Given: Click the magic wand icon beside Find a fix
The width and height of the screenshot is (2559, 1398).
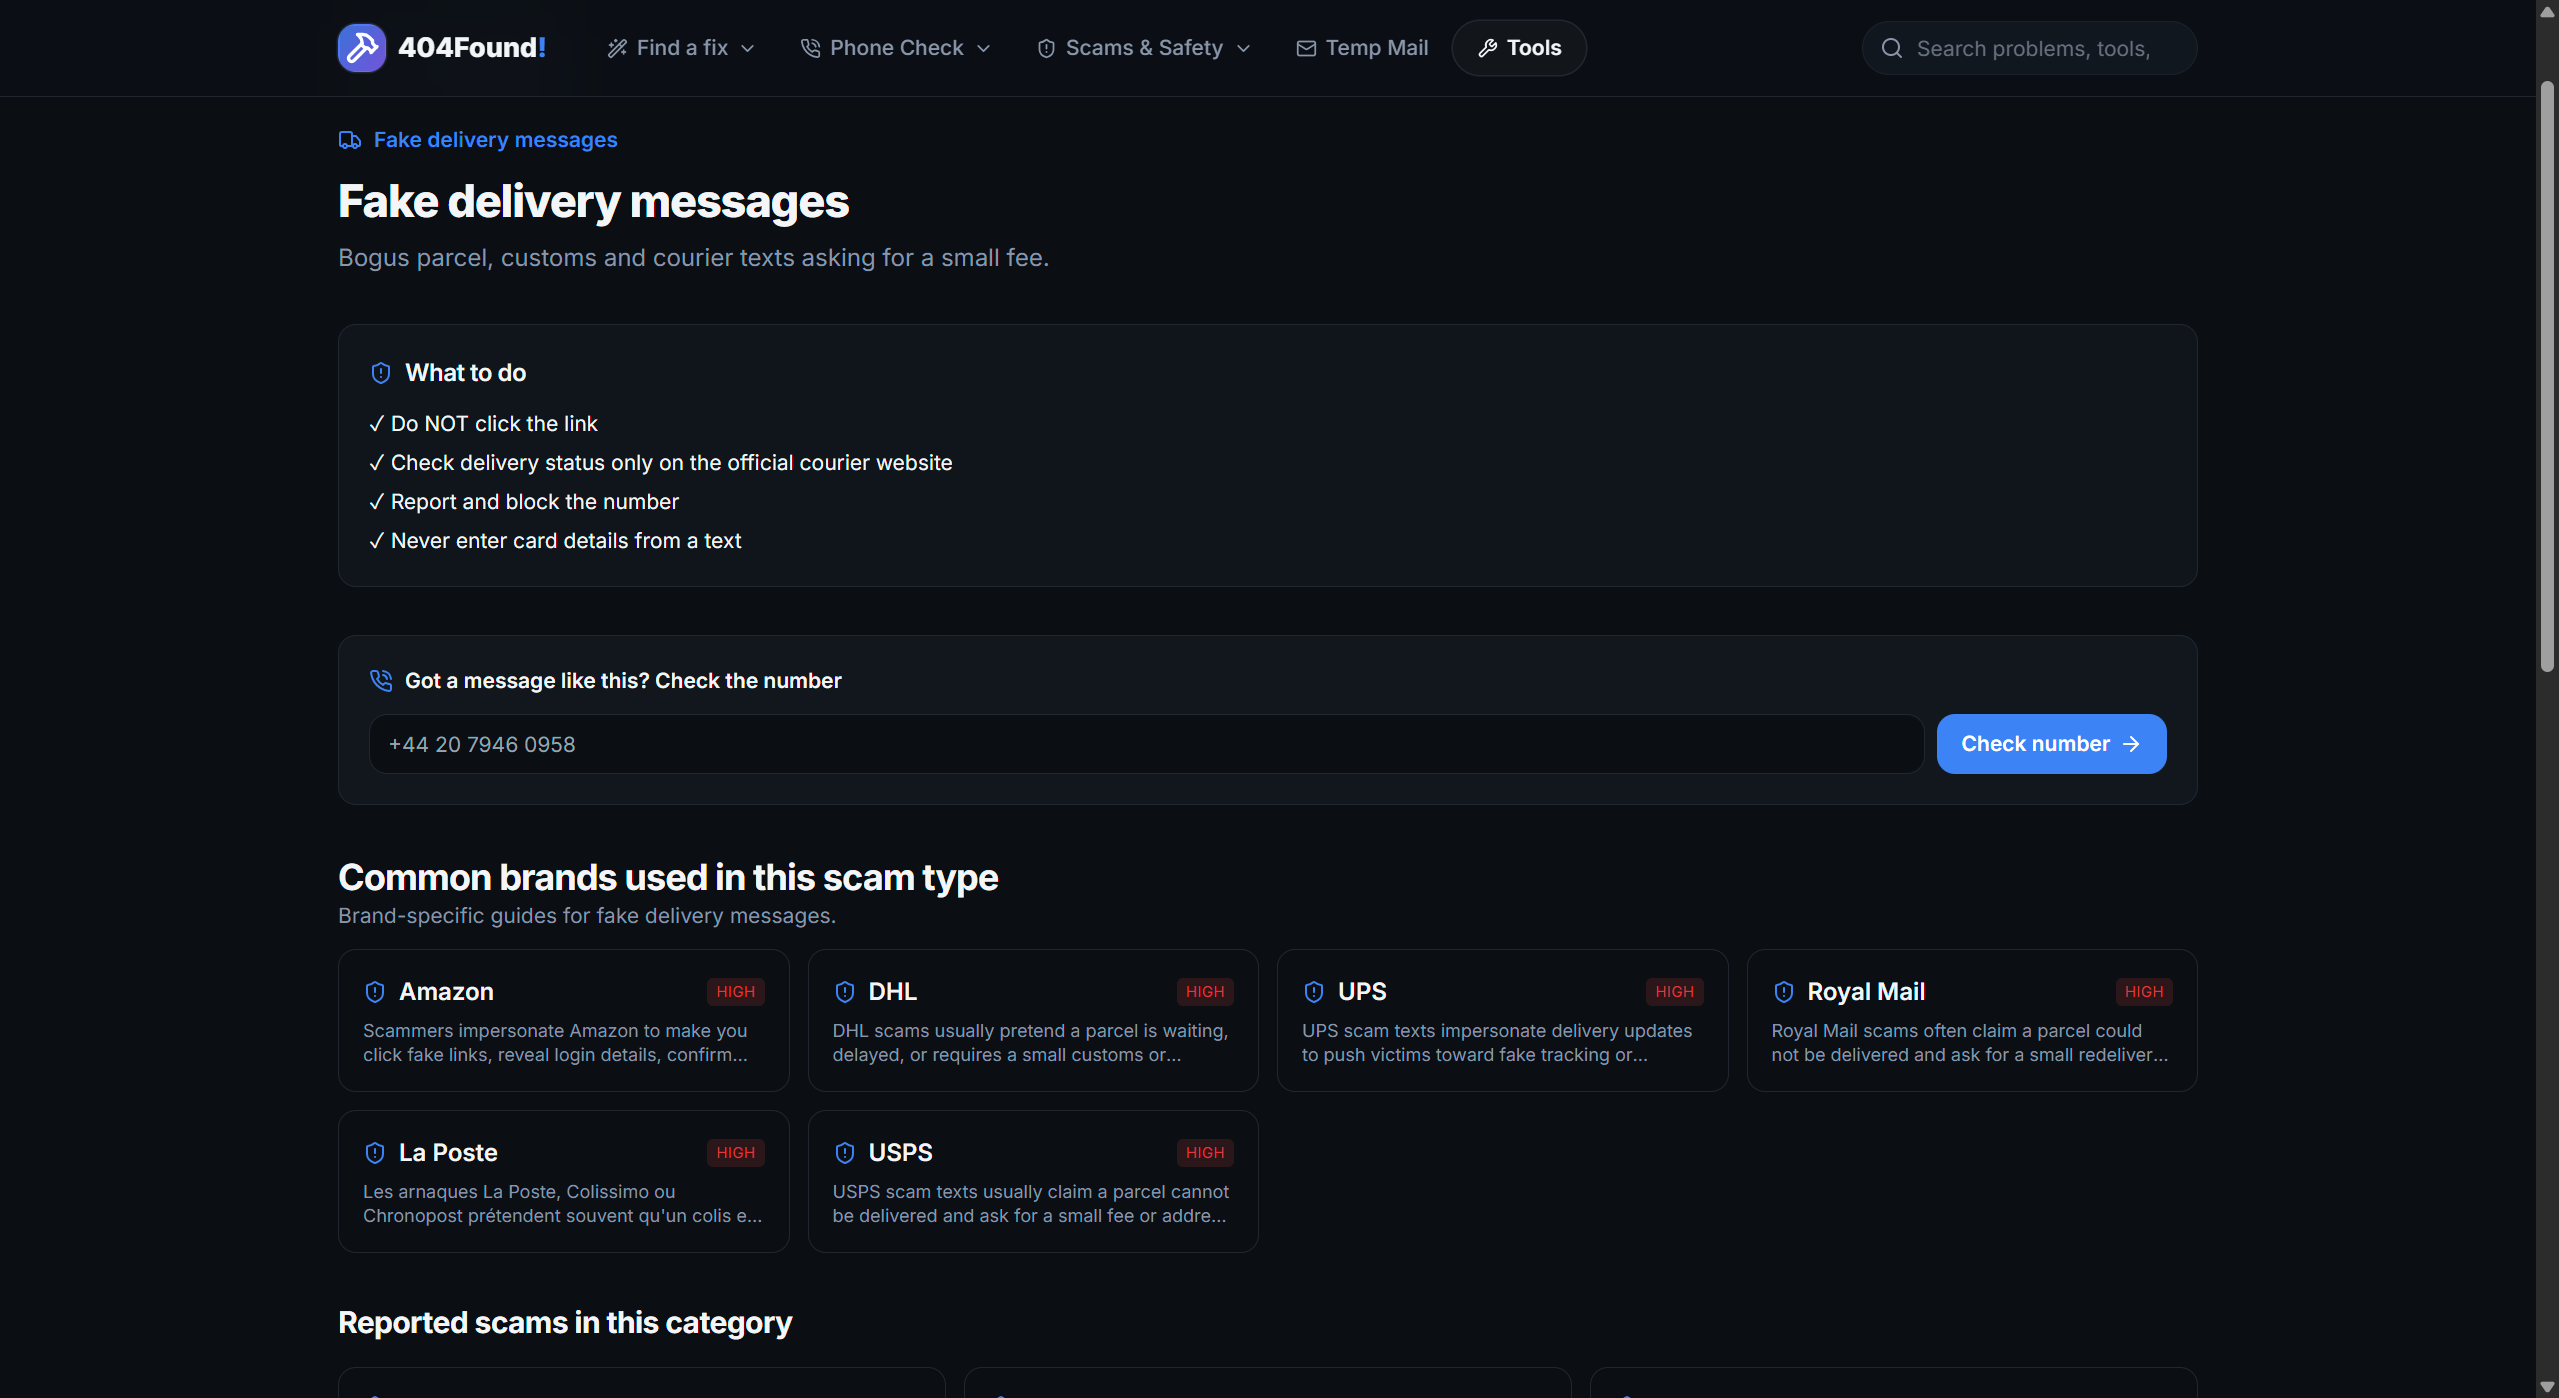Looking at the screenshot, I should (617, 48).
